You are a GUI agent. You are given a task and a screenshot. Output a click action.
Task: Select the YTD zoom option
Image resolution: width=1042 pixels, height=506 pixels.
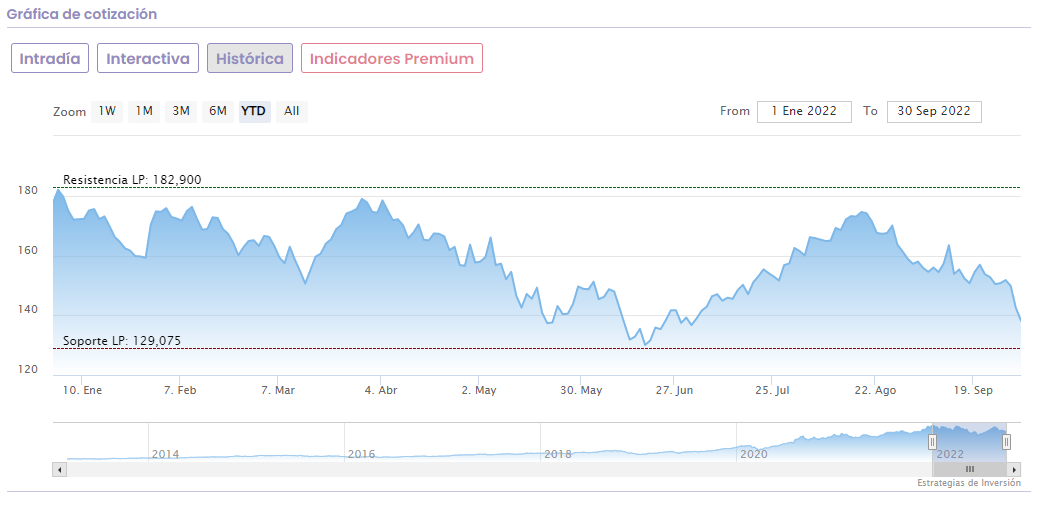click(254, 111)
